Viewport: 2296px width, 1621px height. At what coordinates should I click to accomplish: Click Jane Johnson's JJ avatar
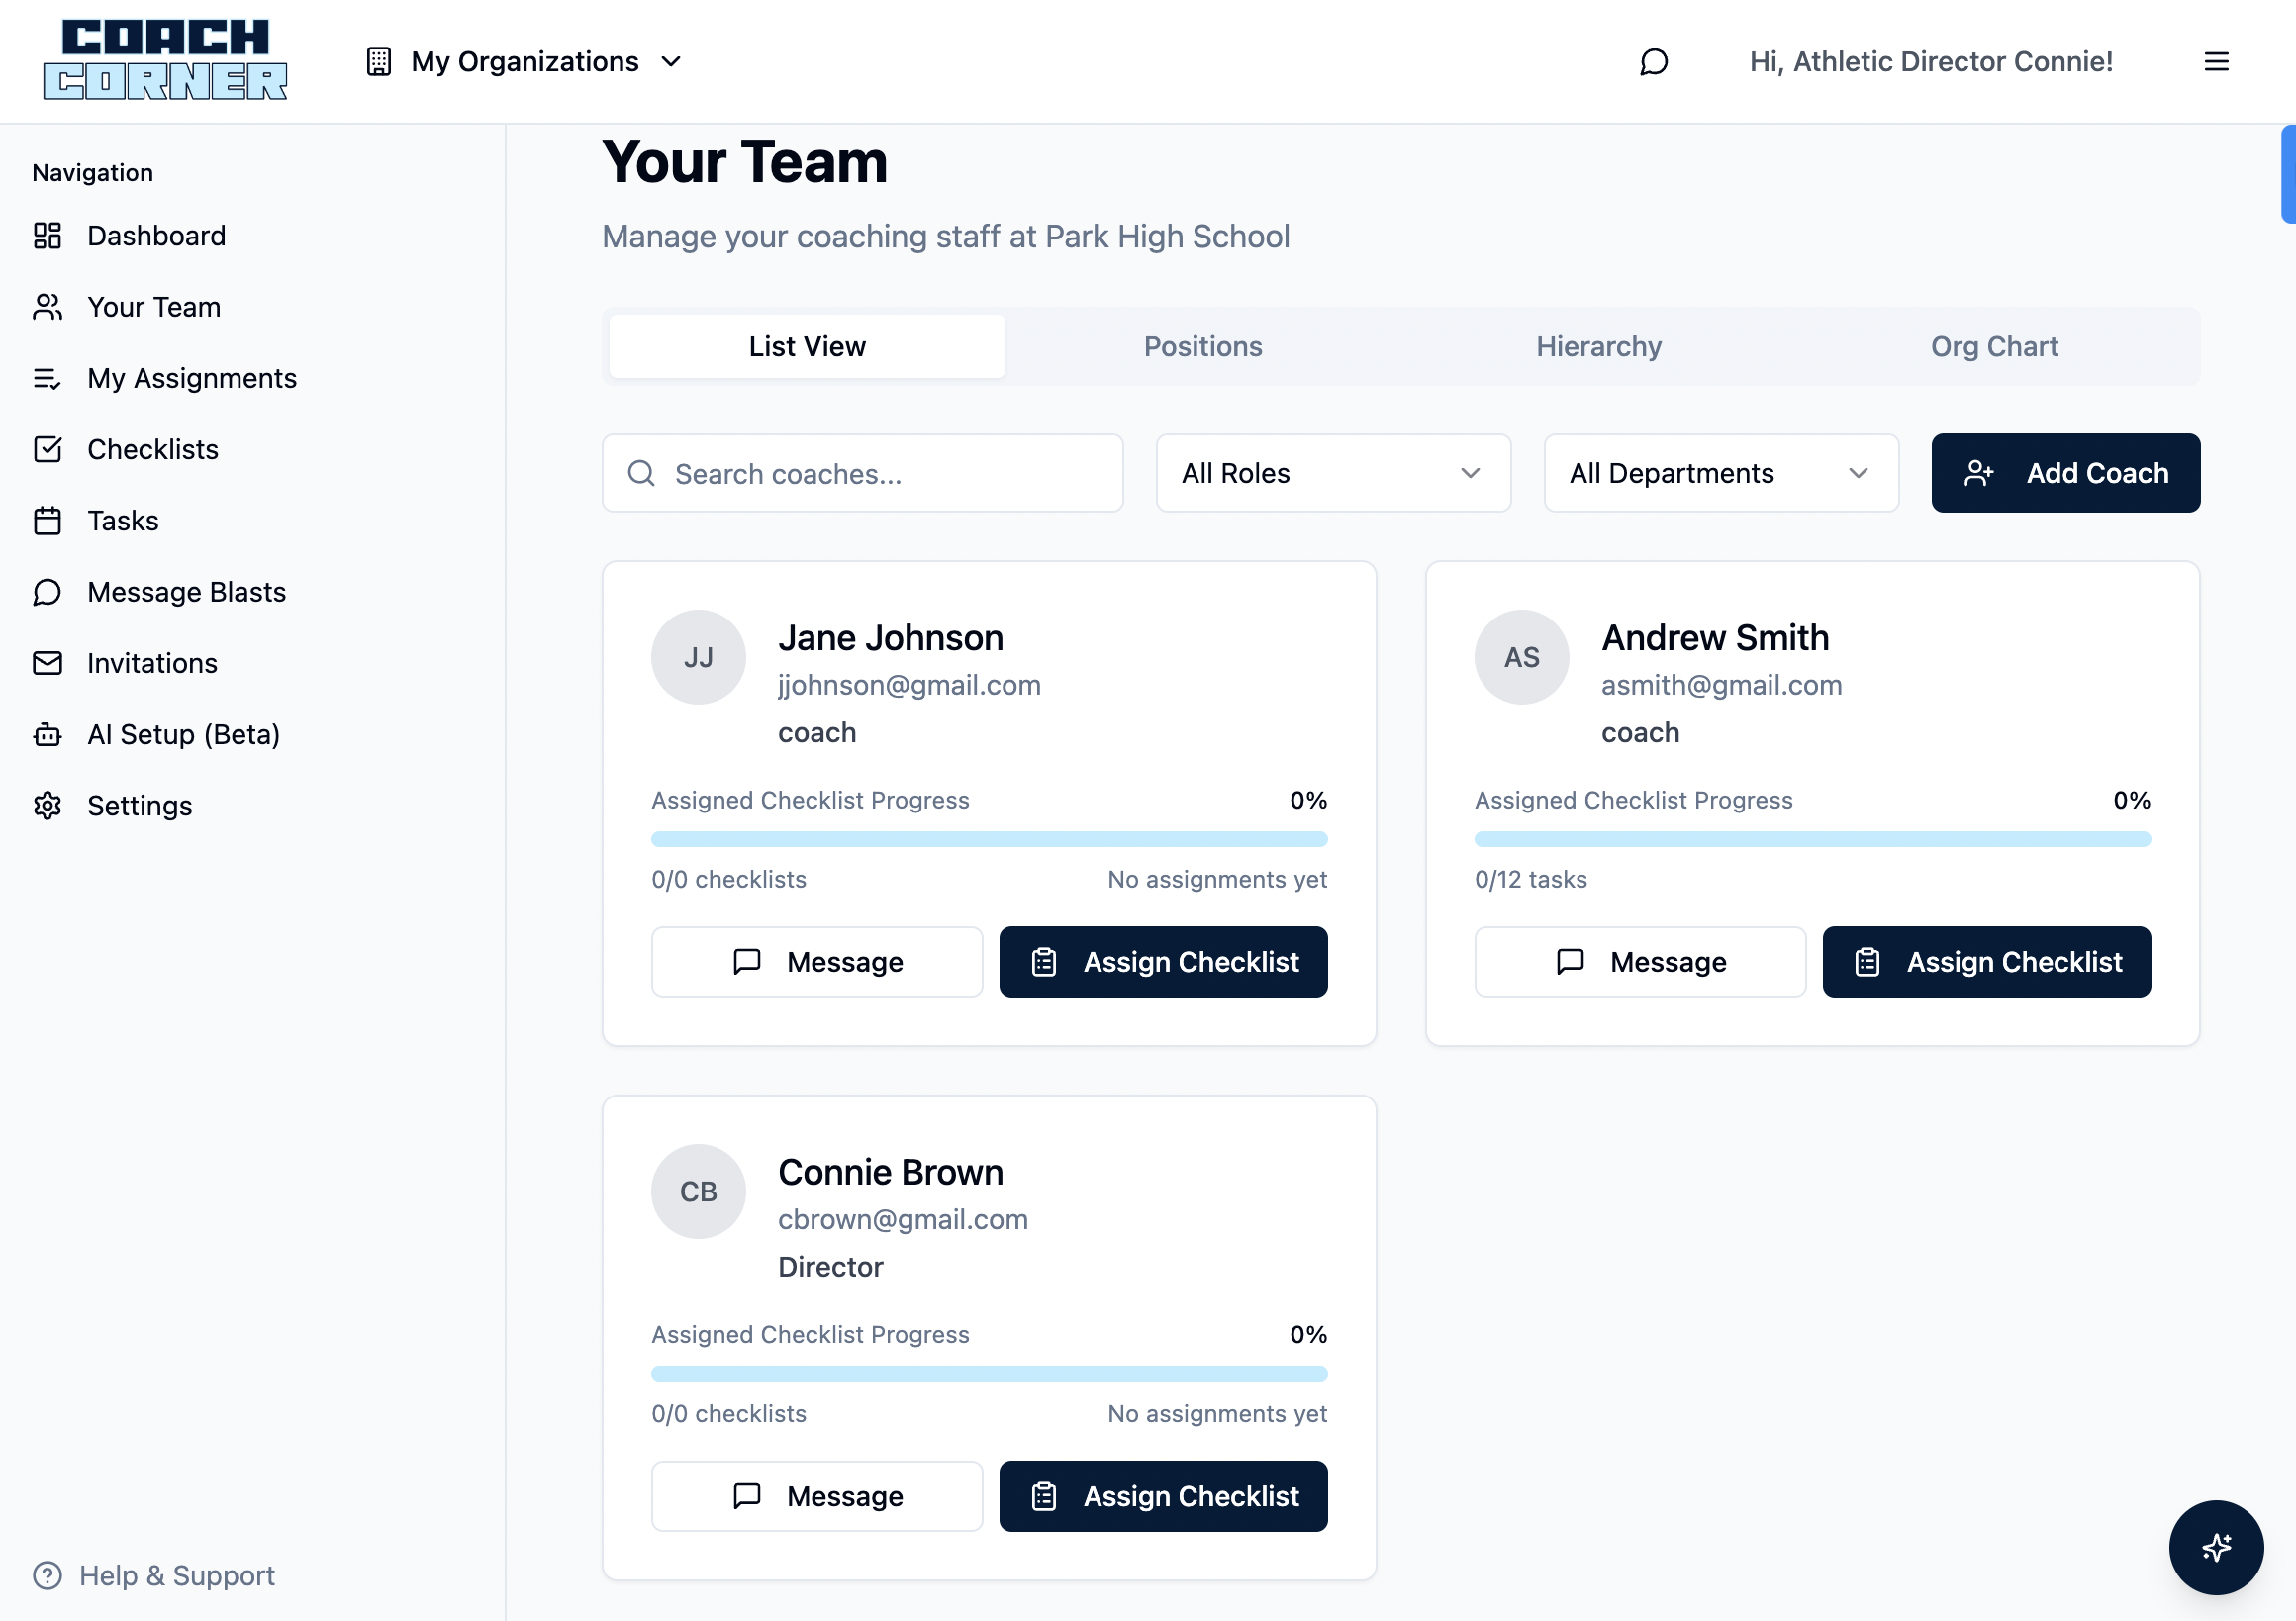coord(698,657)
